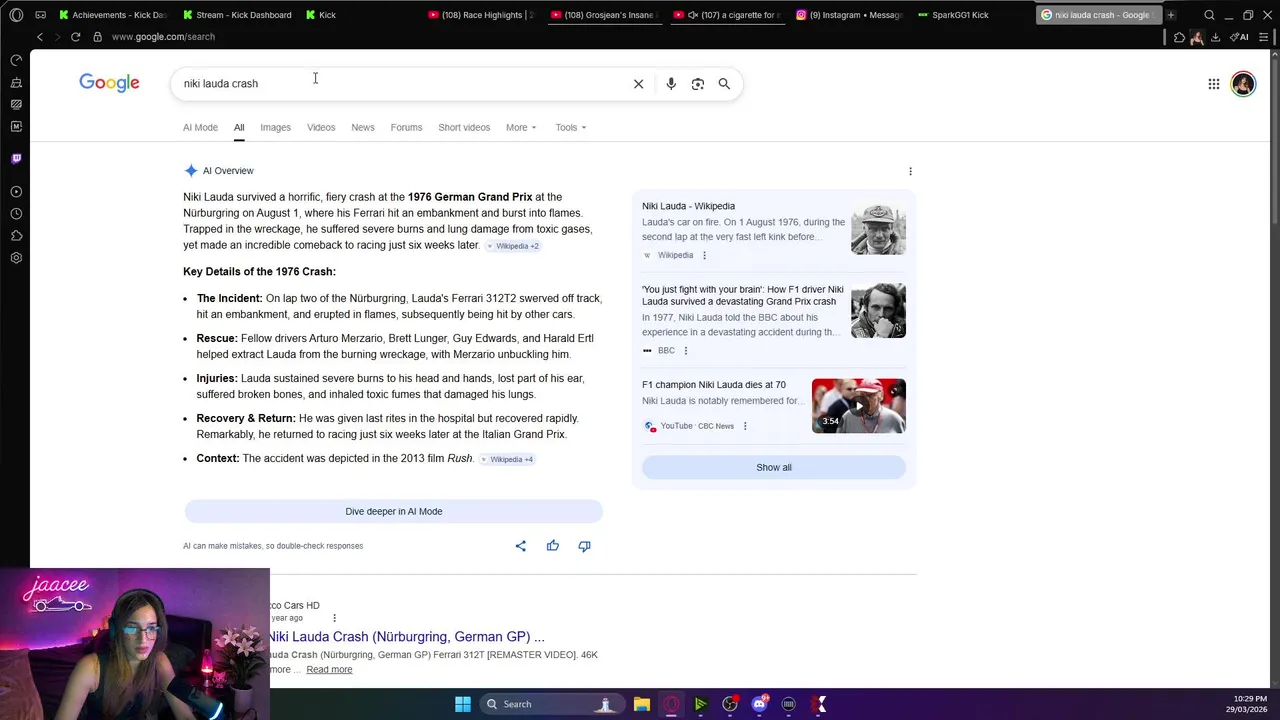Click Dive deeper in AI Mode button
1280x720 pixels.
pyautogui.click(x=394, y=511)
